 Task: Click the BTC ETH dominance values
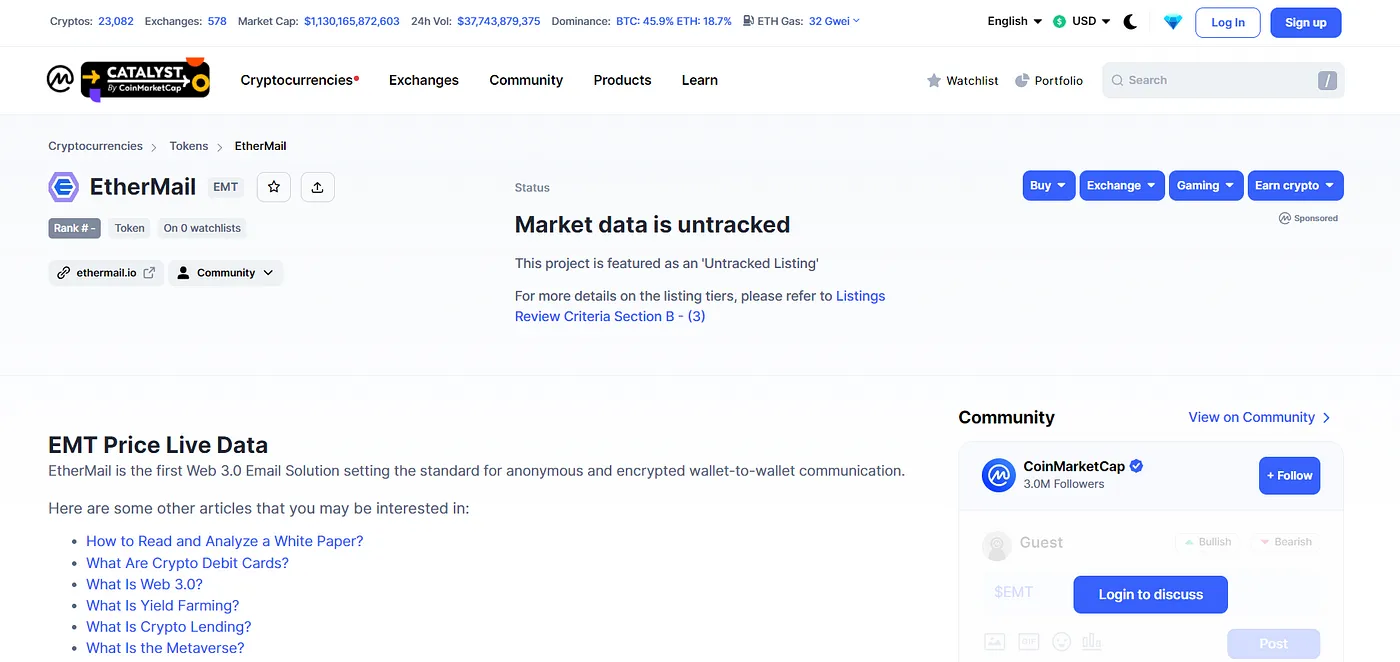pyautogui.click(x=674, y=21)
